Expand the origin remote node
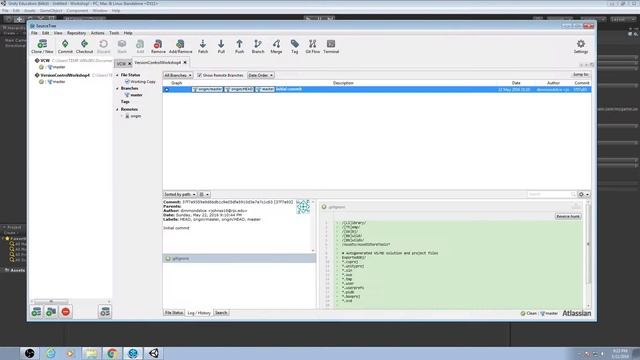Viewport: 640px width, 360px height. 122,116
